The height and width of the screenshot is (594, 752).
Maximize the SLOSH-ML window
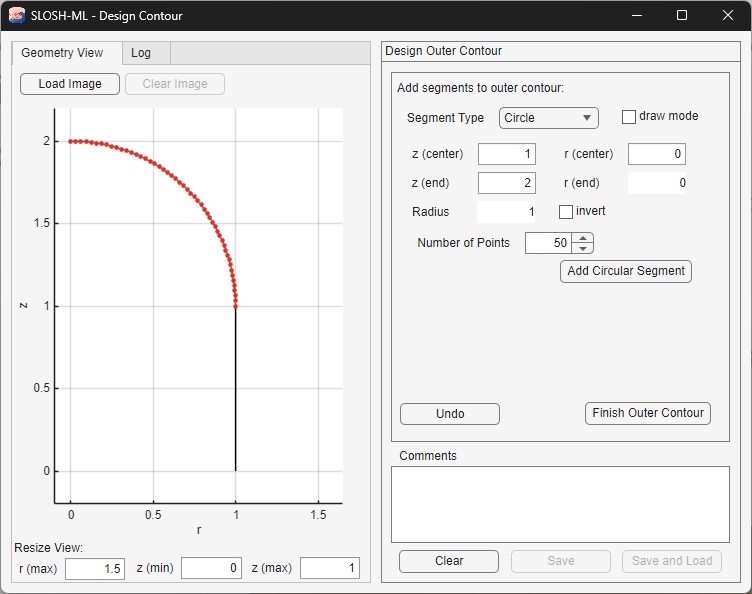[x=682, y=15]
